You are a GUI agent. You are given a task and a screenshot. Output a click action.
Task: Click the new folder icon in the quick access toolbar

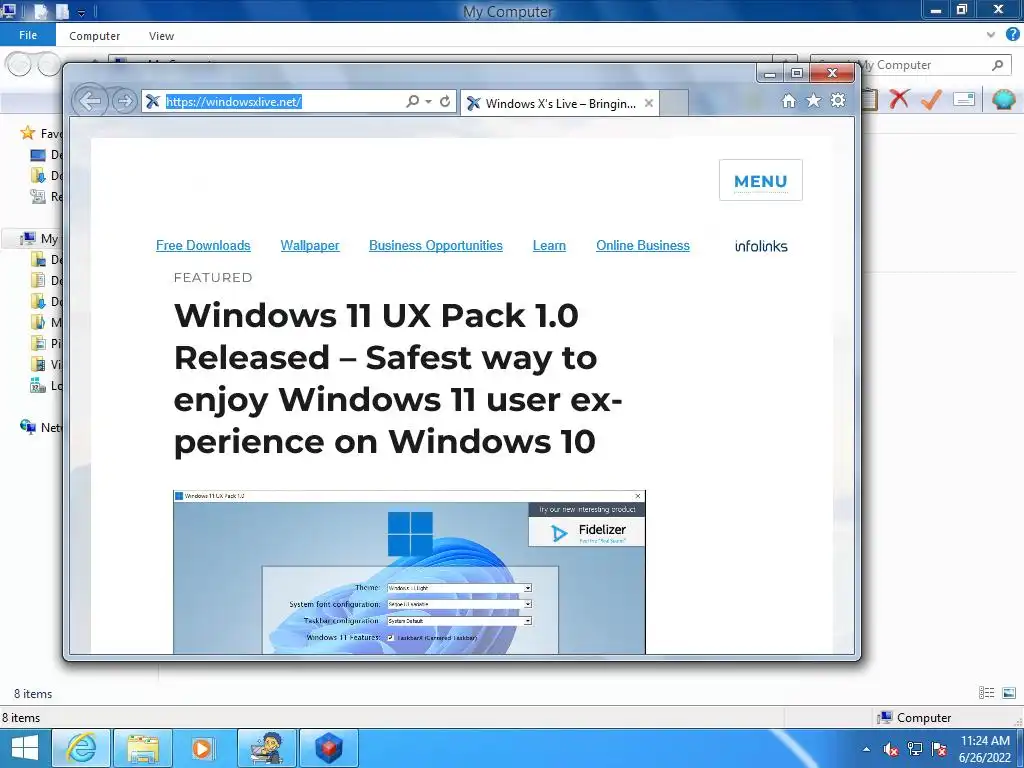62,11
